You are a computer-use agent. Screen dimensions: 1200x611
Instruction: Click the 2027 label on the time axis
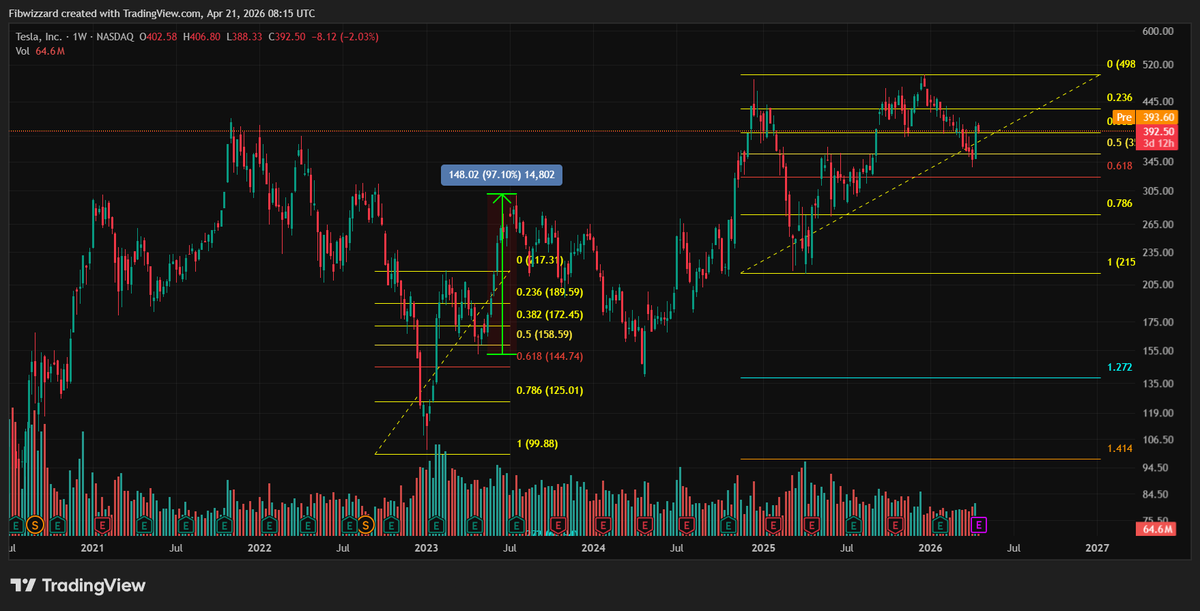(1097, 548)
